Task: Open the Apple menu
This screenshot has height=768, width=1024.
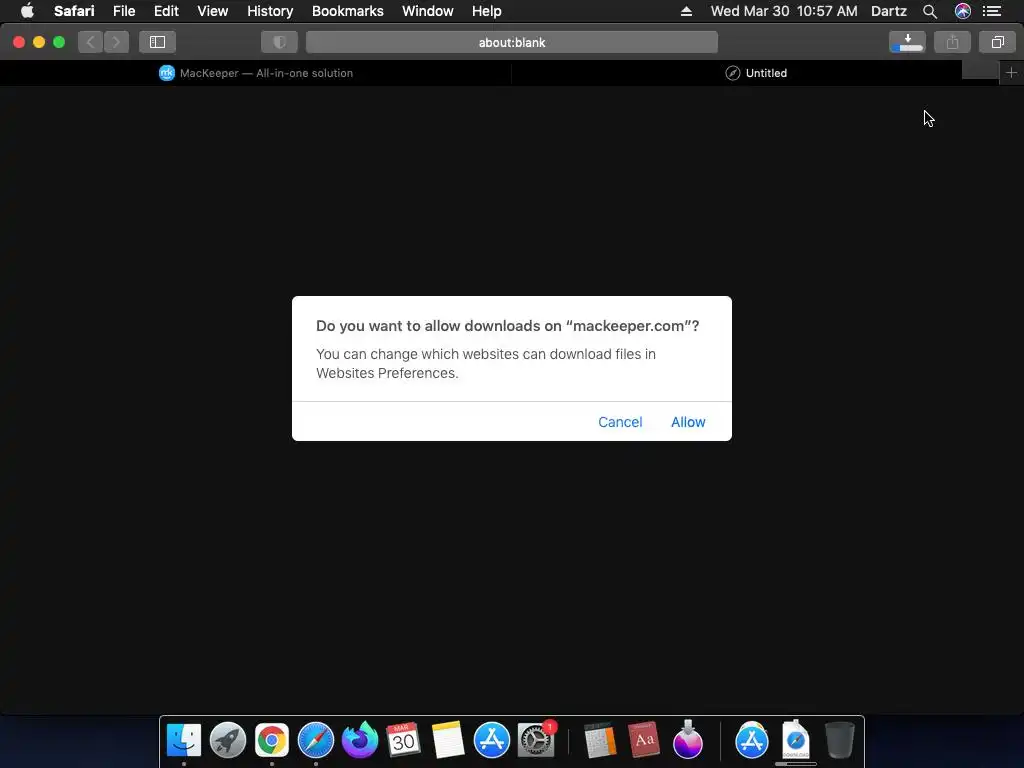Action: 27,11
